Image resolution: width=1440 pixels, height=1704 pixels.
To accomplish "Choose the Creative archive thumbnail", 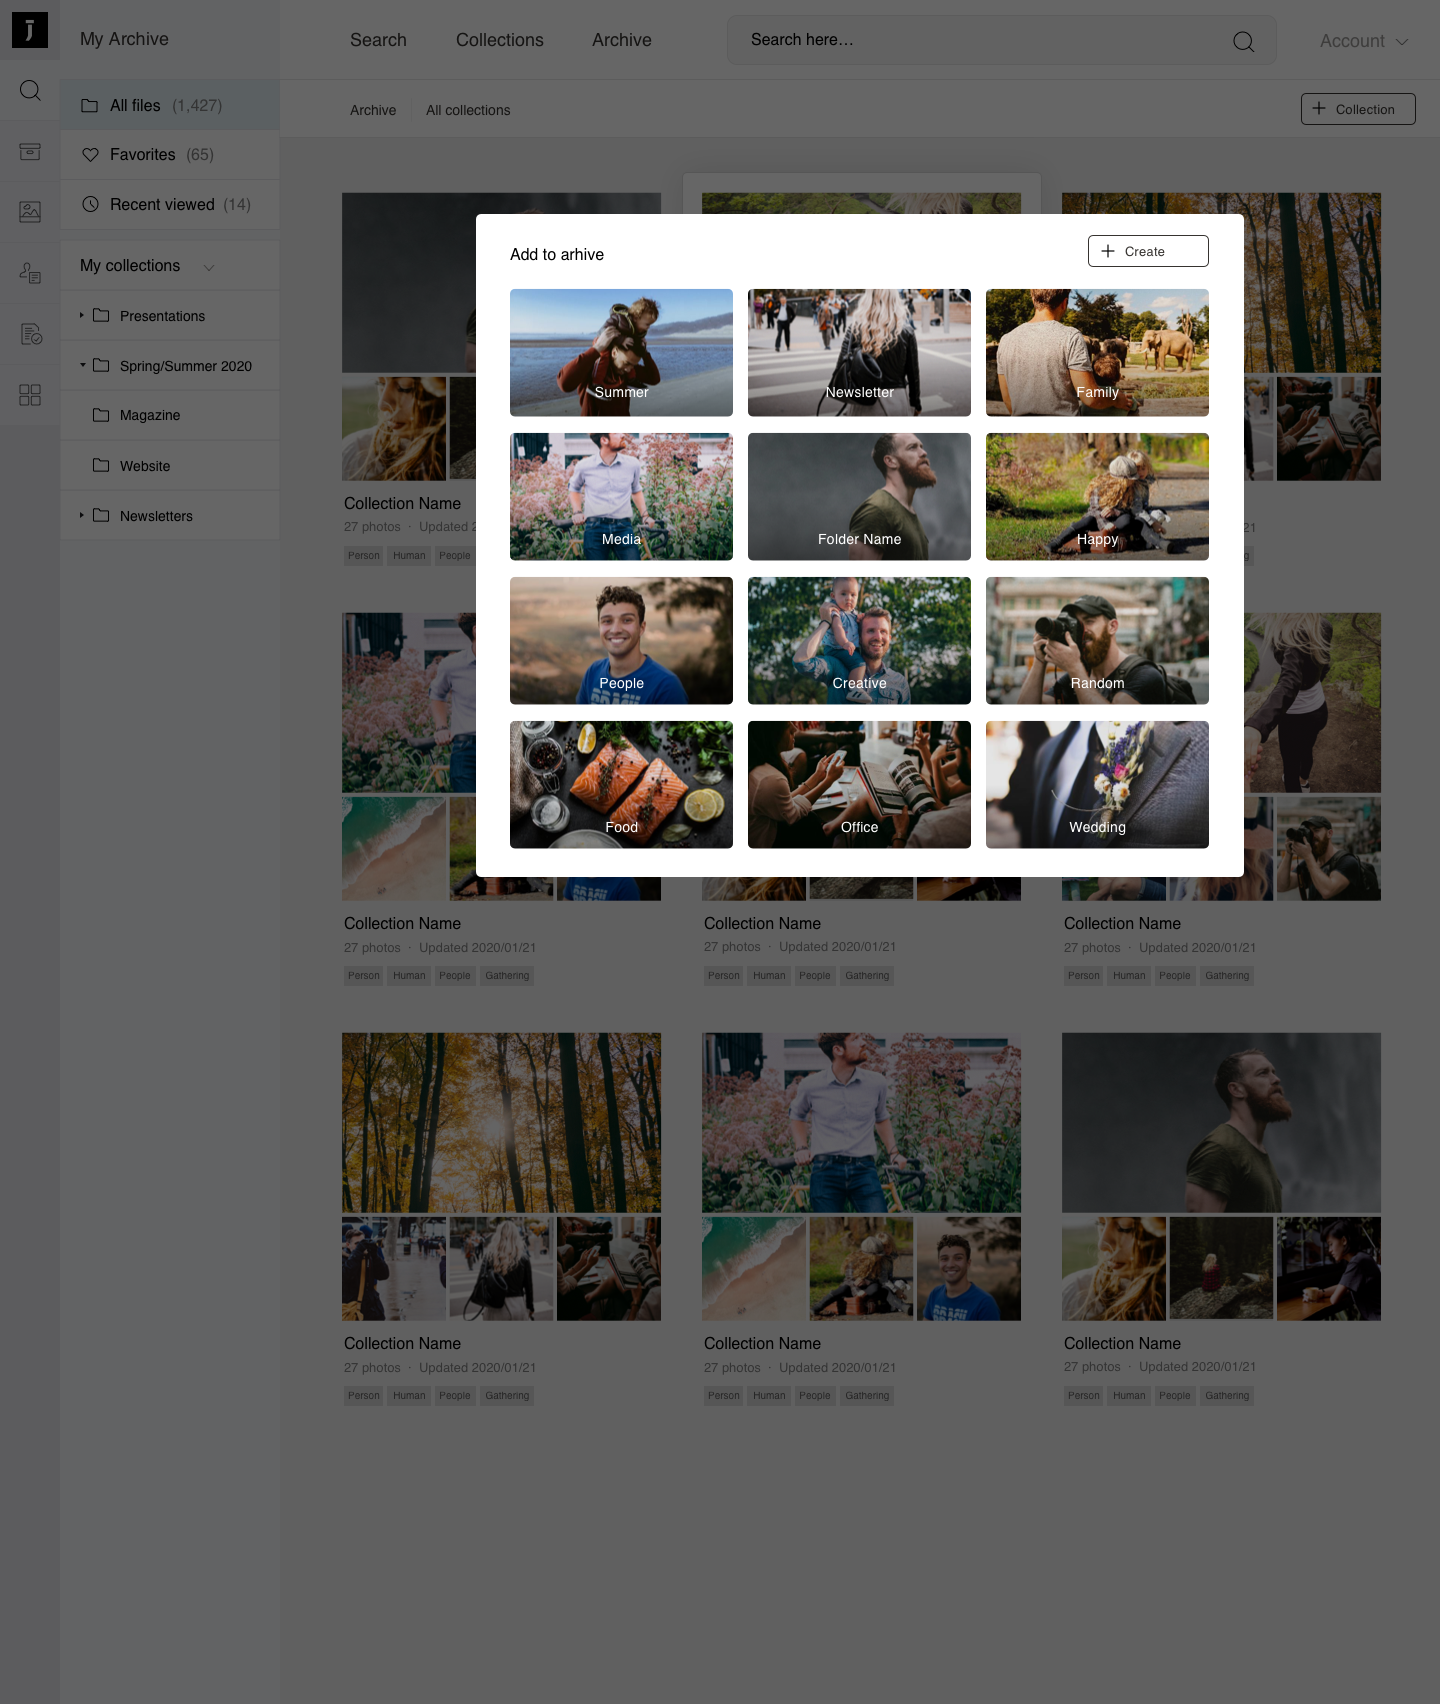I will click(x=859, y=641).
